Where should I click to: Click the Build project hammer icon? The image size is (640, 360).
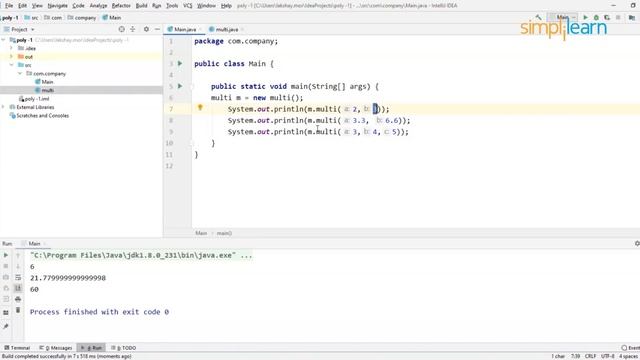coord(538,18)
